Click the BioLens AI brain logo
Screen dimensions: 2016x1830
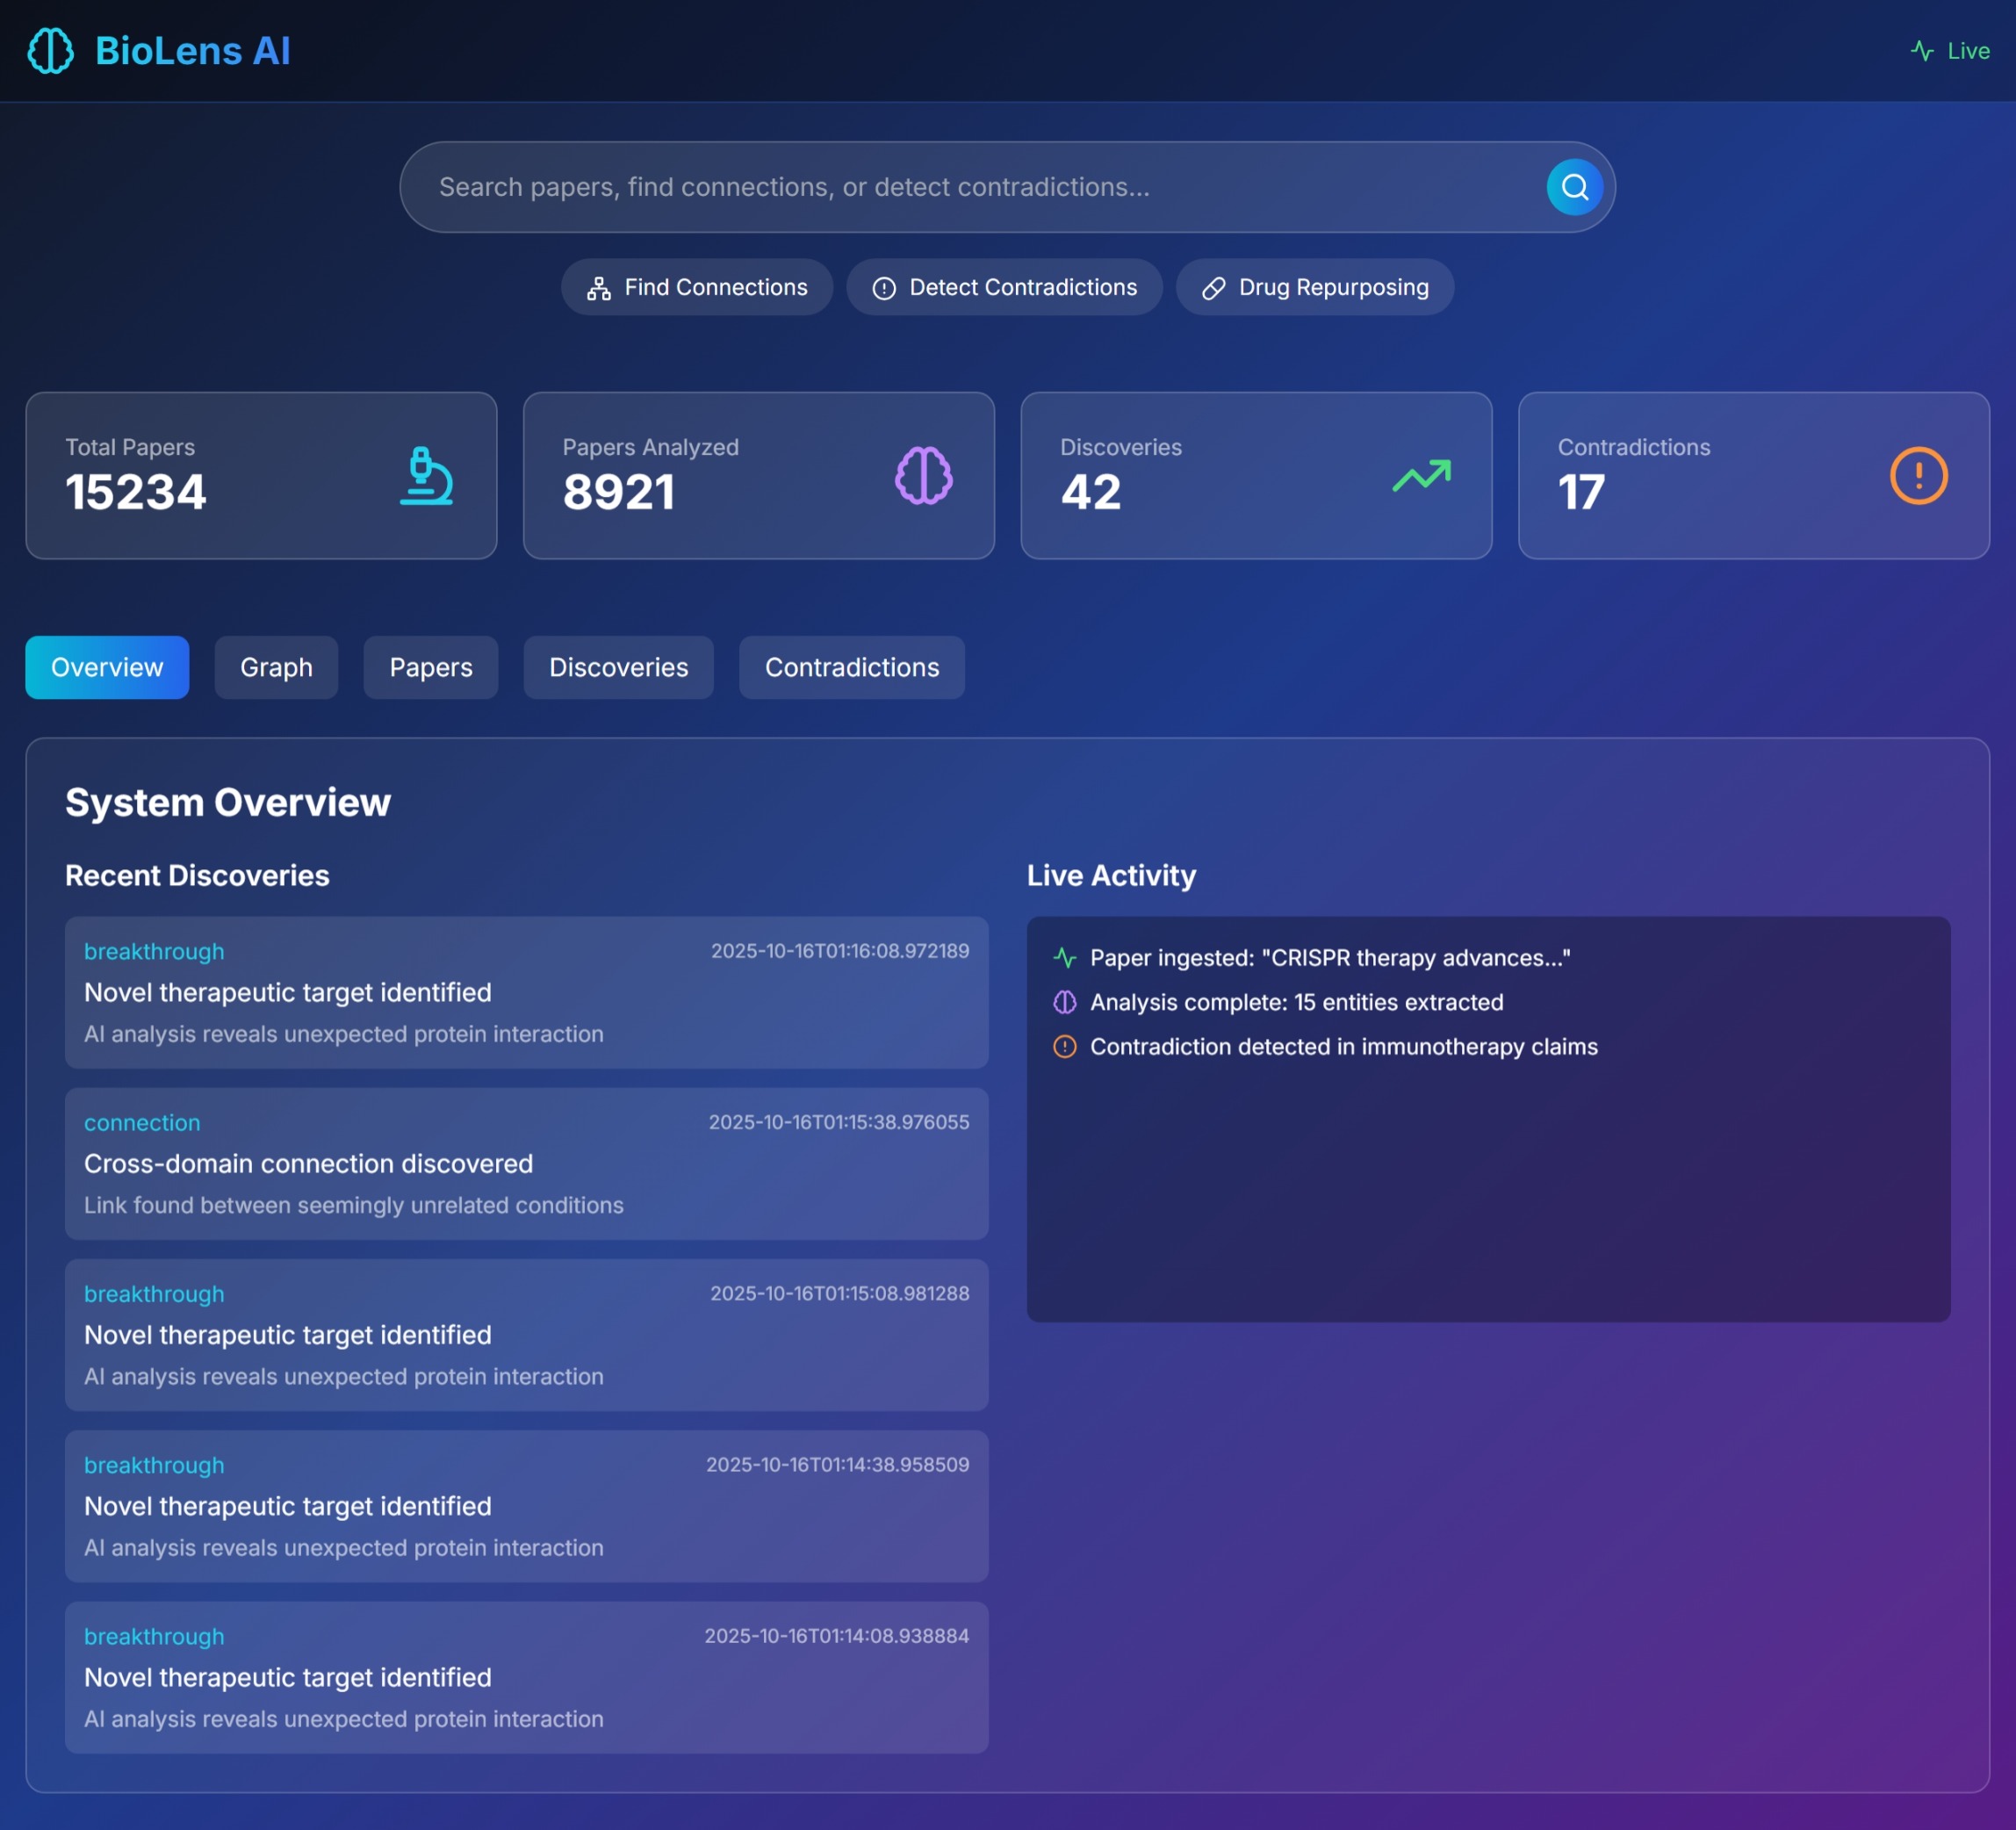click(x=50, y=51)
